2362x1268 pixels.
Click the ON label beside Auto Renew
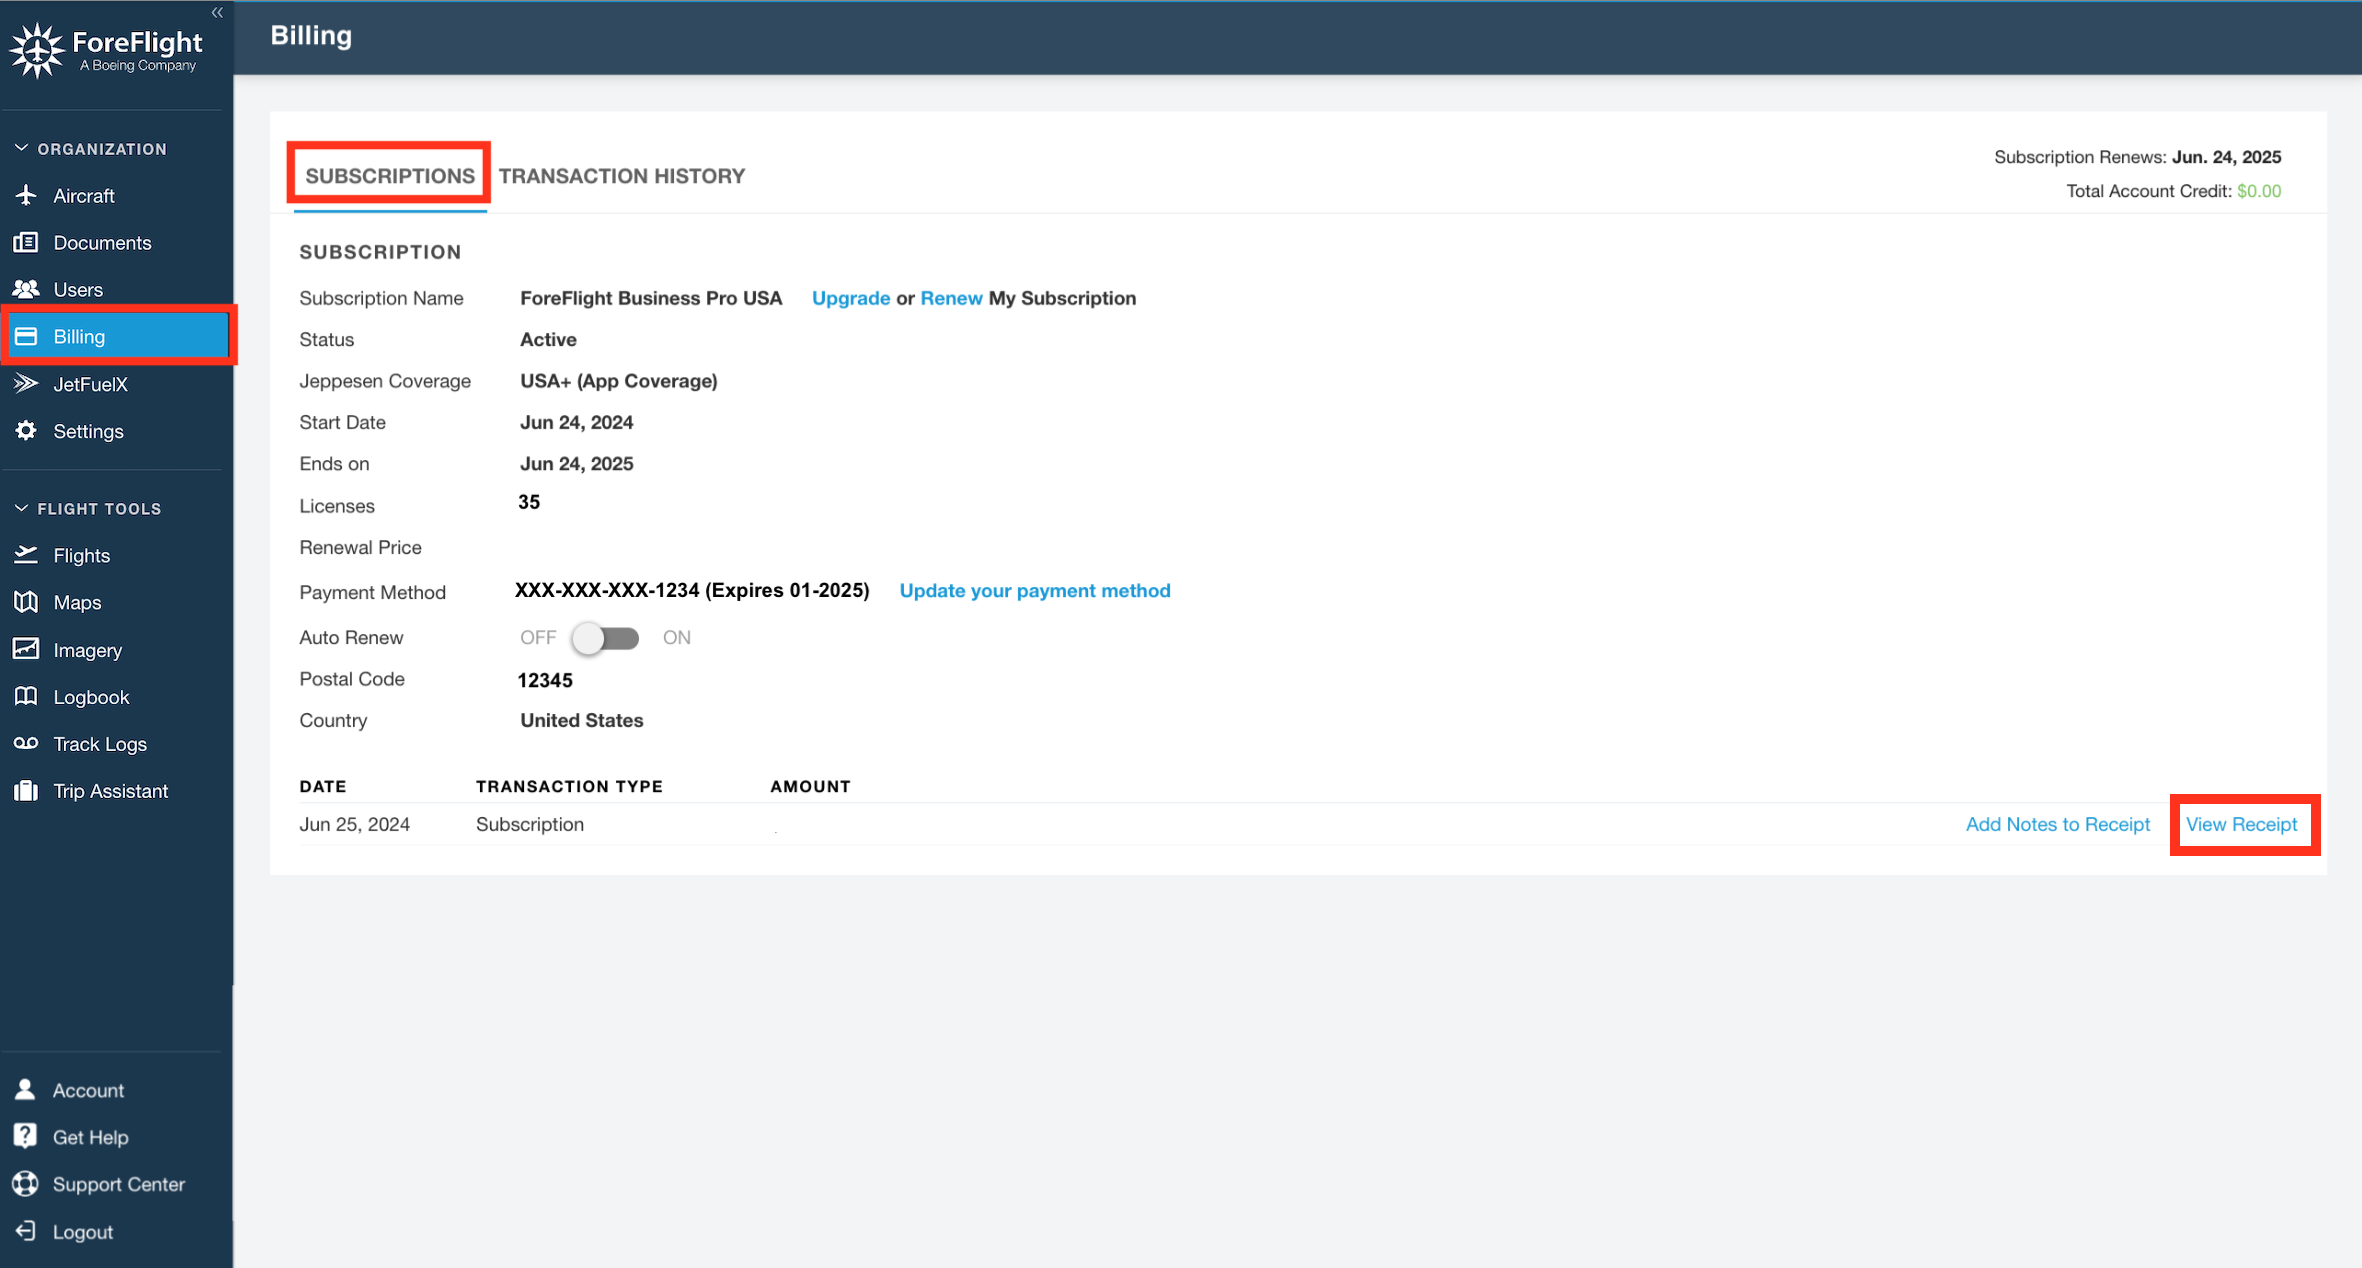pyautogui.click(x=677, y=637)
